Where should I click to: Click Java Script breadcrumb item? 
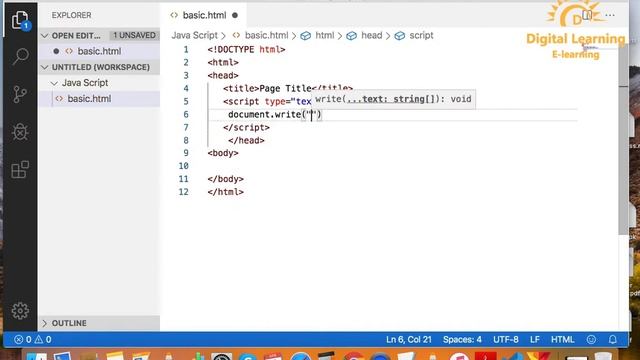194,36
